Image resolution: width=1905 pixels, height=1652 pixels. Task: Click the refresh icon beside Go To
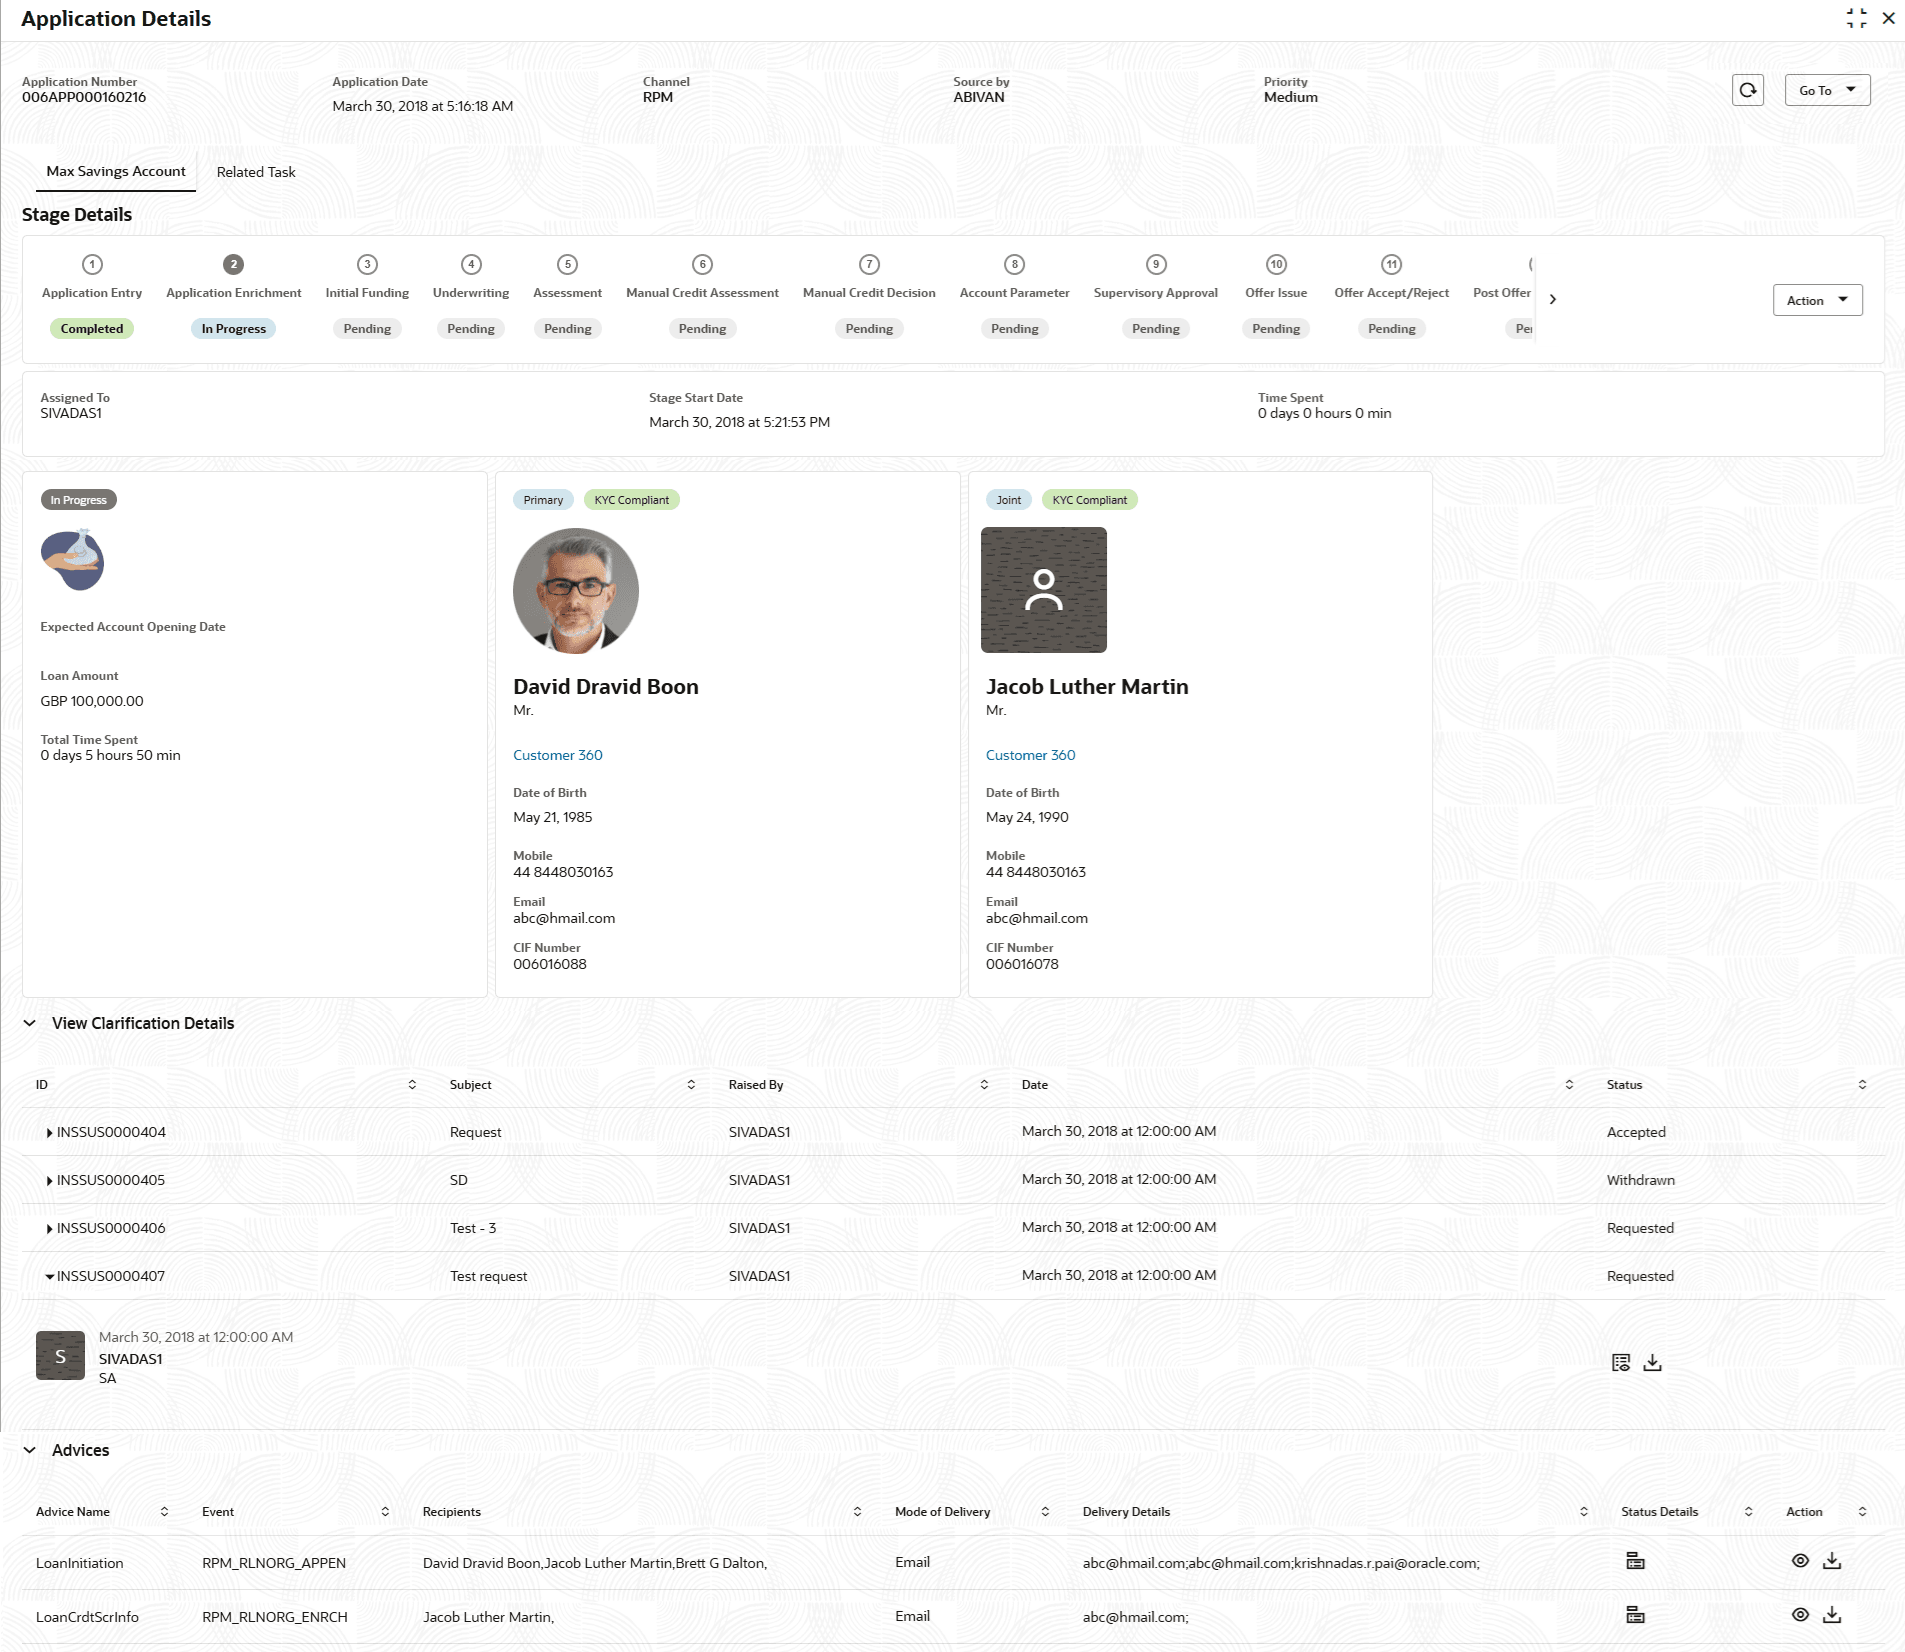coord(1747,90)
